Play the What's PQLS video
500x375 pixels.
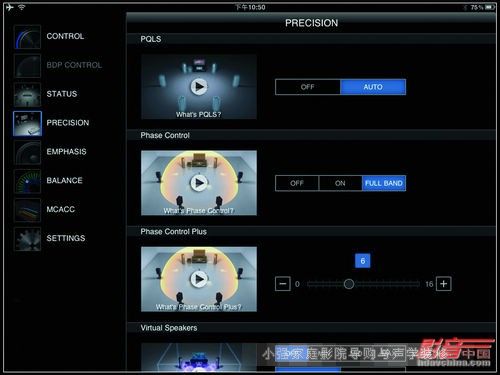[199, 87]
